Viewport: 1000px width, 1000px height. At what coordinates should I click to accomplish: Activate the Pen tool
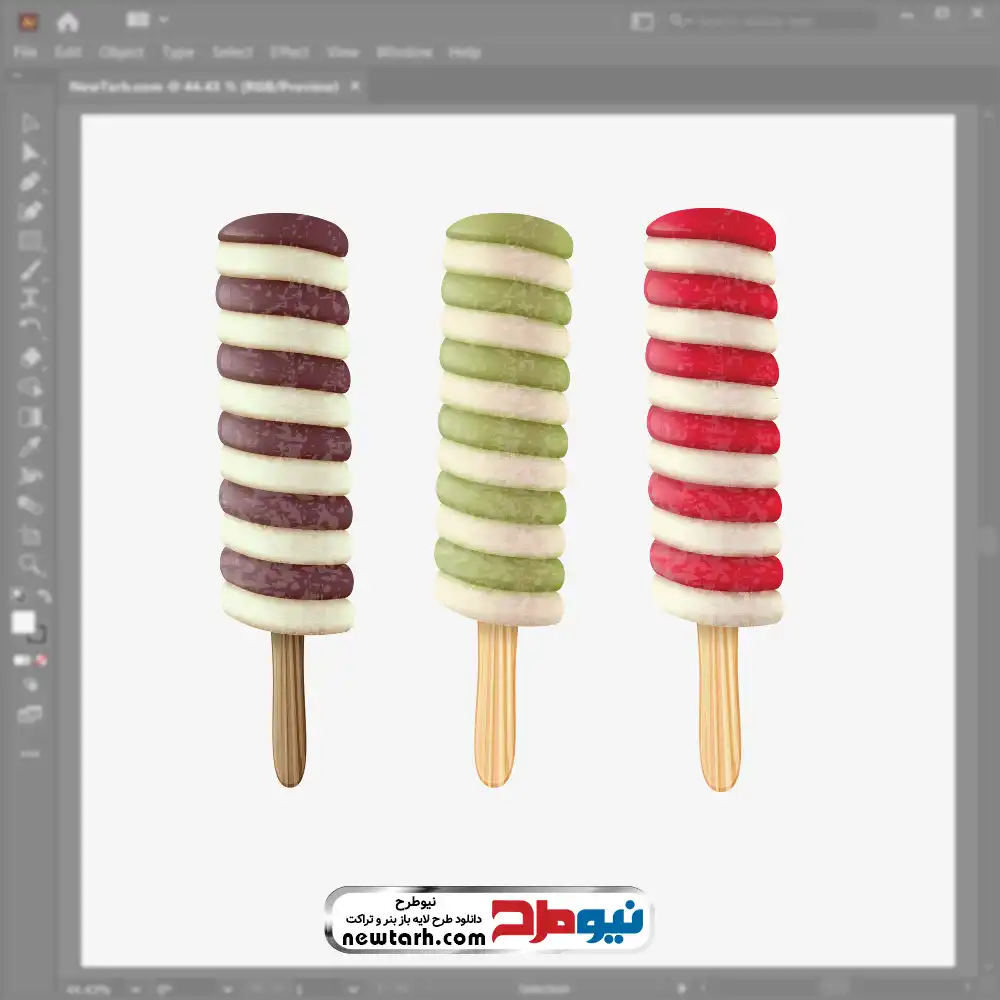30,182
